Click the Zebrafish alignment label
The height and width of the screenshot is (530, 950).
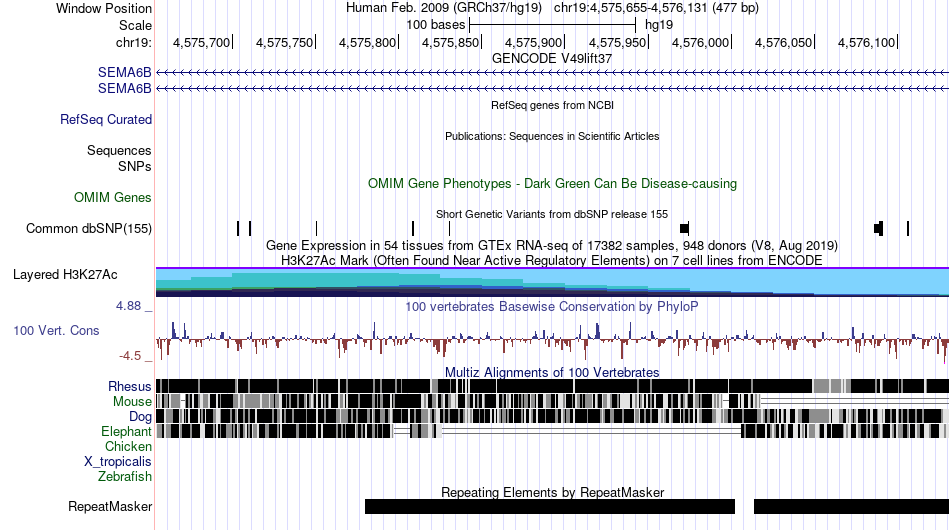click(124, 477)
